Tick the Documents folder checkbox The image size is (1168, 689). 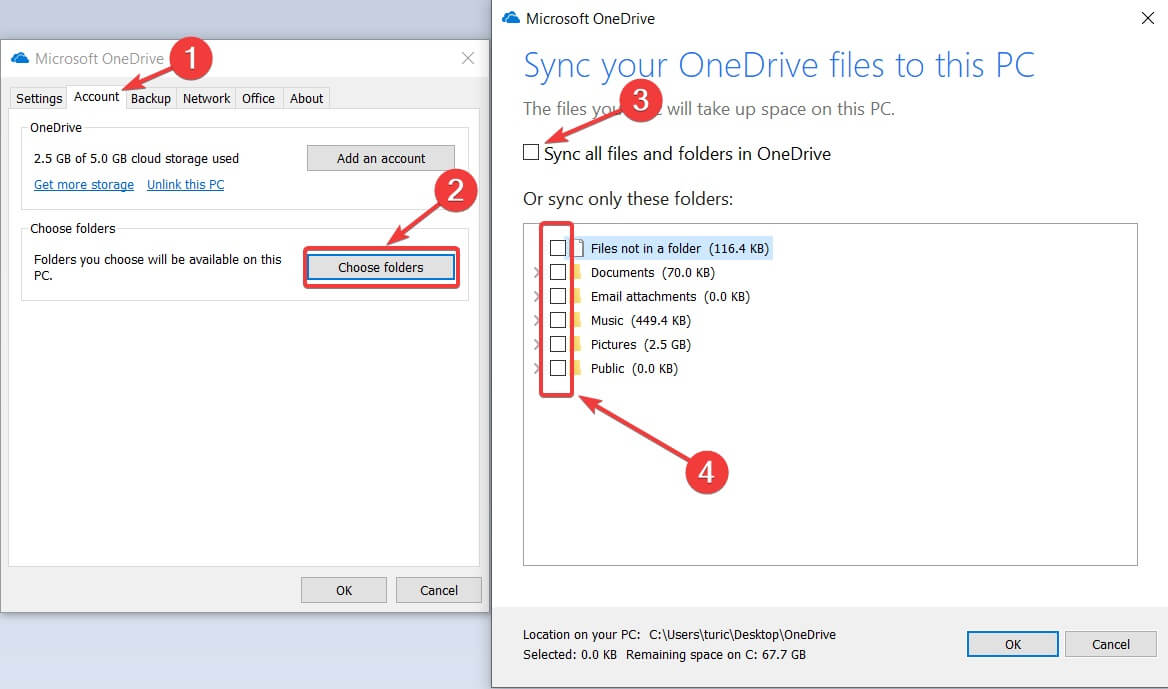(x=558, y=272)
